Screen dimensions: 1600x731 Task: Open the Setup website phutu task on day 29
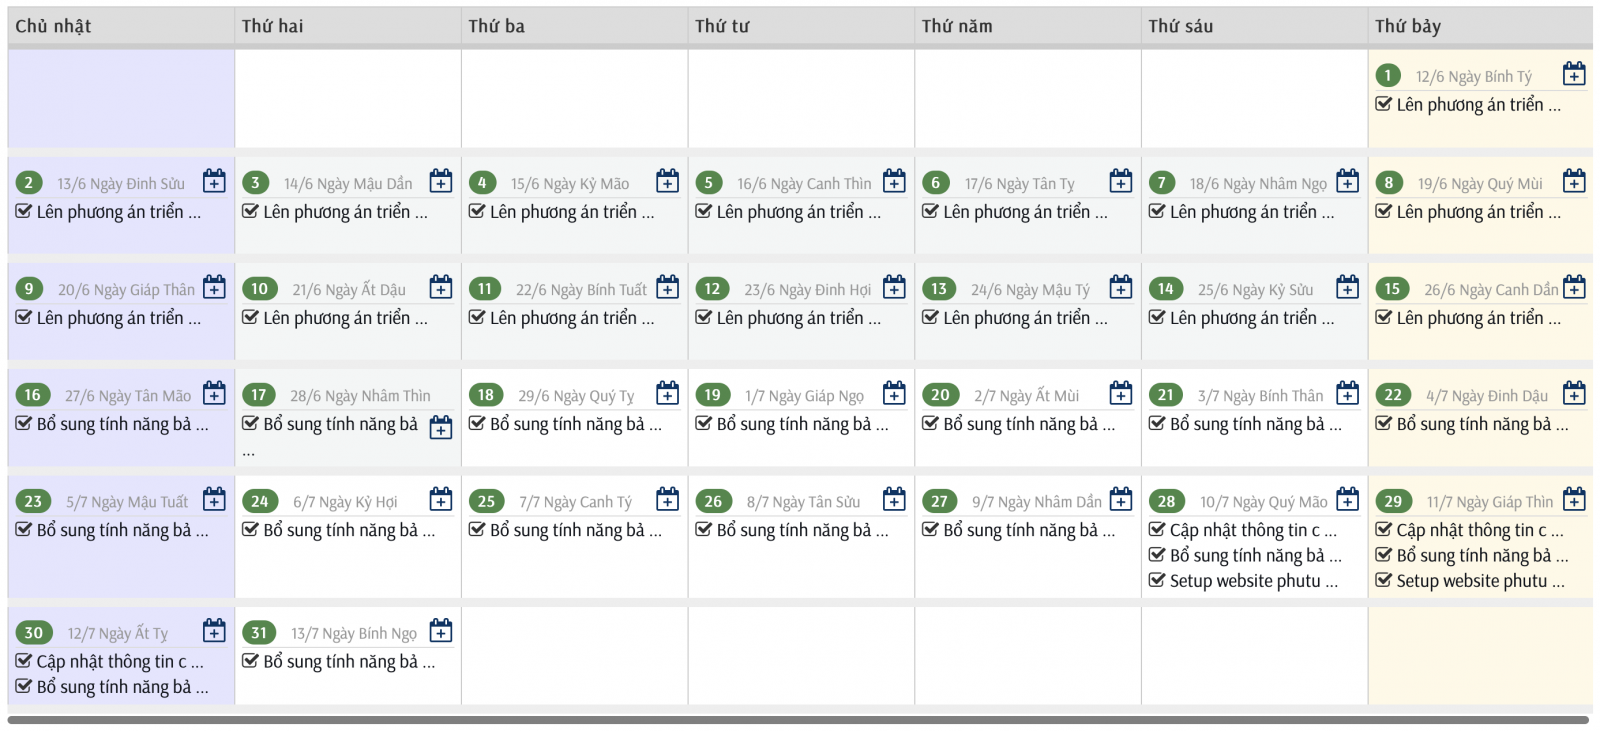[1480, 581]
